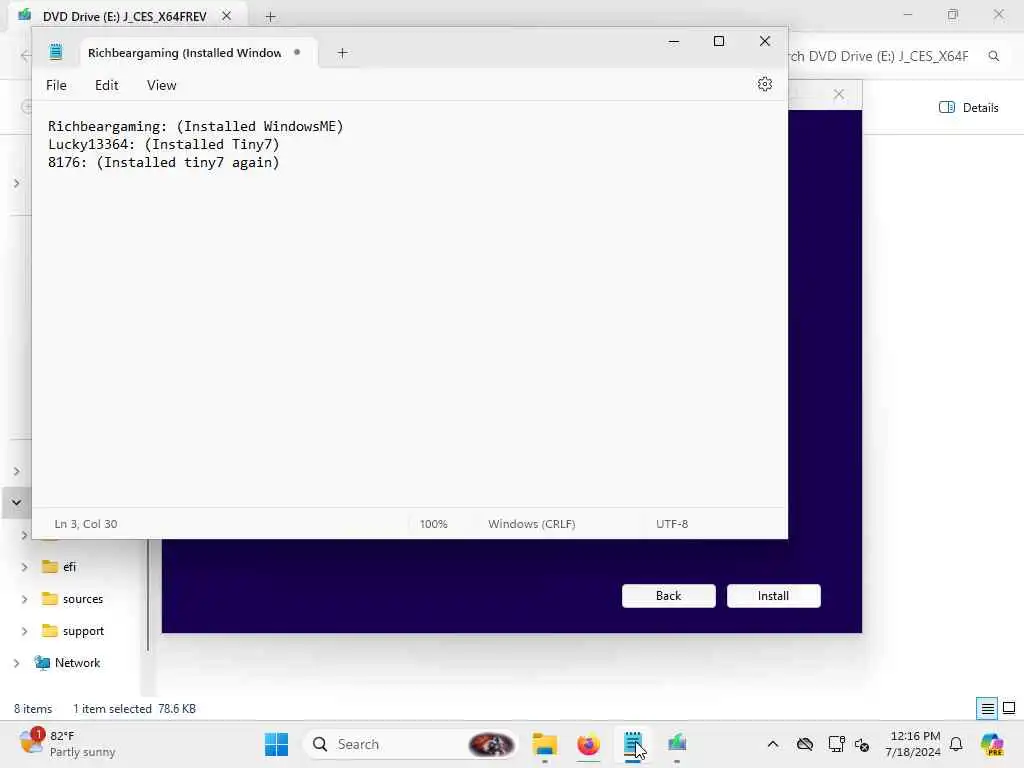Screen dimensions: 1024x768
Task: Click the Back button in setup window
Action: coord(668,596)
